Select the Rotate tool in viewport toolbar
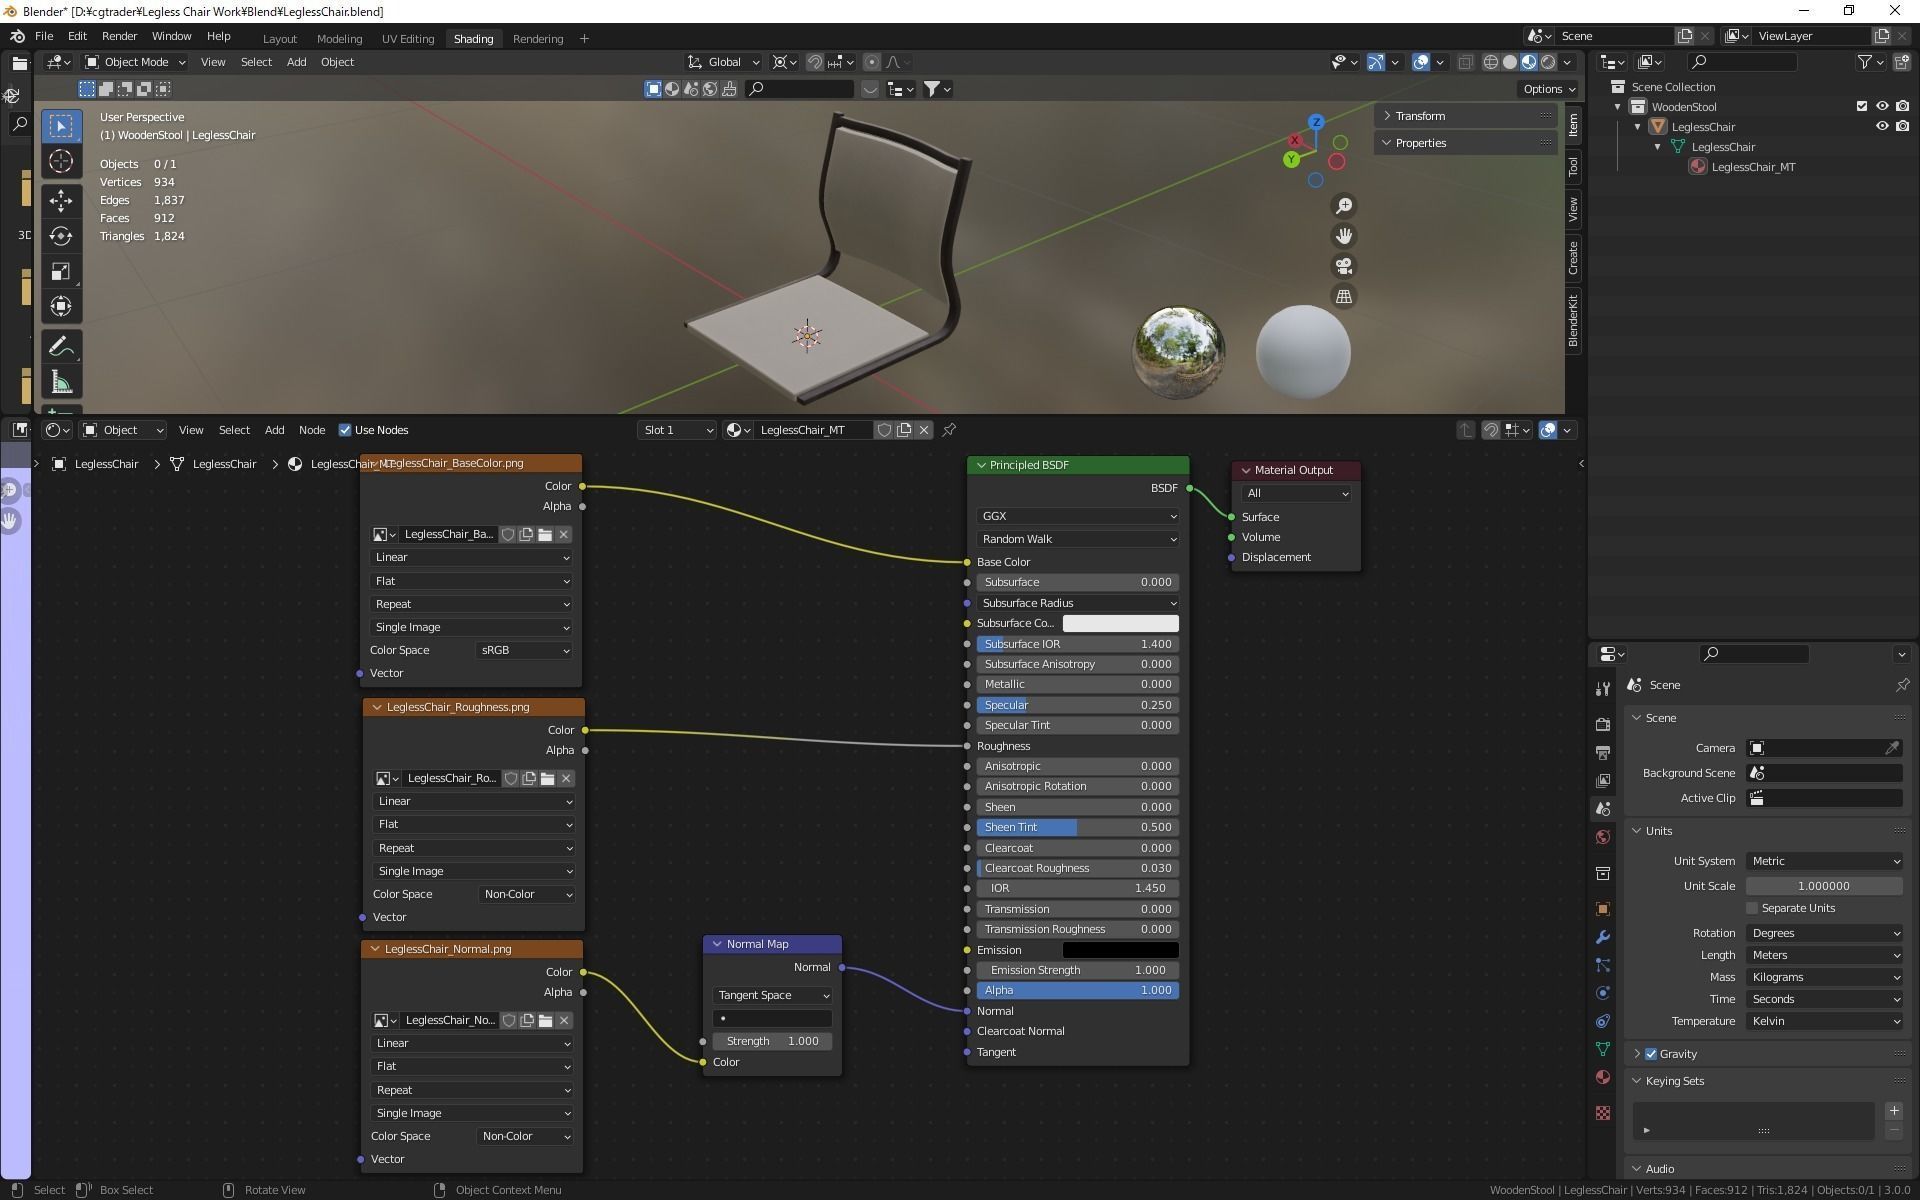 (x=61, y=236)
